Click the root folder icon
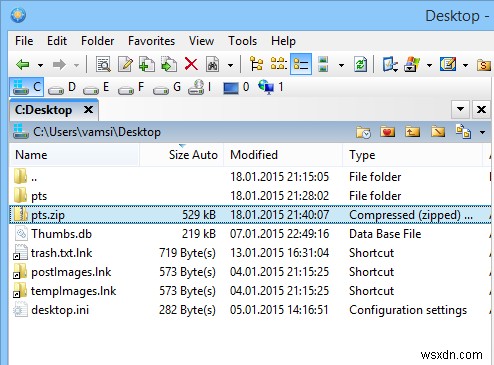The width and height of the screenshot is (494, 365). click(x=438, y=132)
